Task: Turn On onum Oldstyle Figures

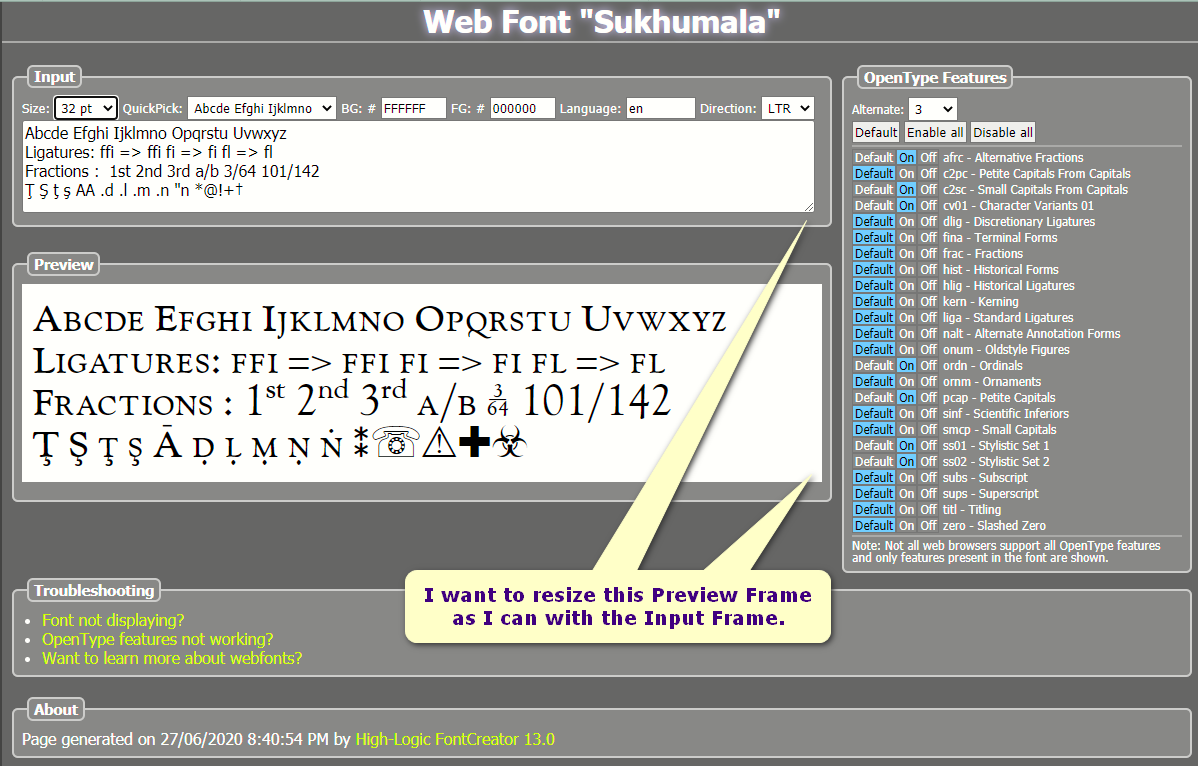Action: (x=907, y=350)
